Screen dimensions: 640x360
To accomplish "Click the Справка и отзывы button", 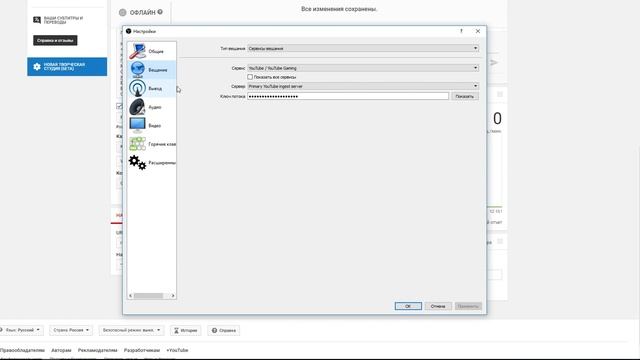I will (x=55, y=40).
